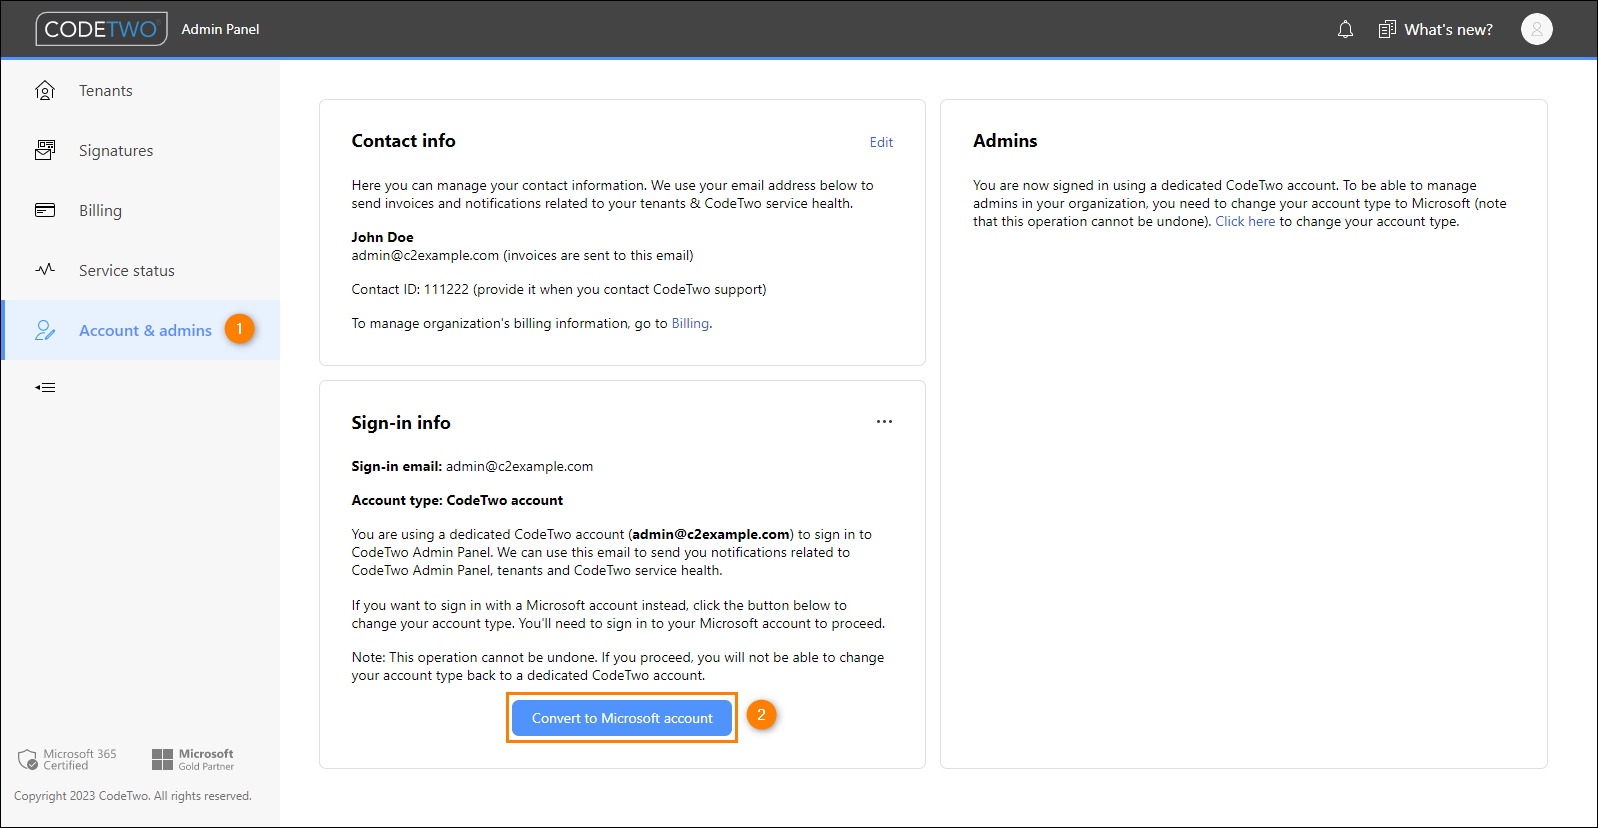
Task: Convert to Microsoft account
Action: click(622, 718)
